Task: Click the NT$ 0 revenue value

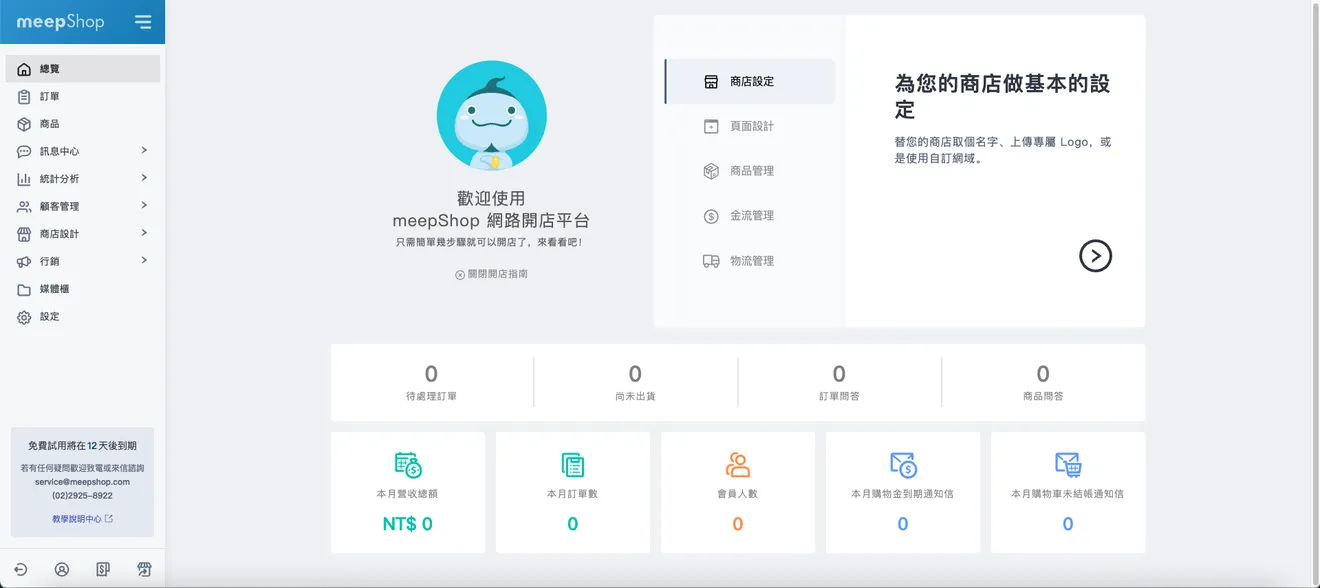Action: click(408, 524)
